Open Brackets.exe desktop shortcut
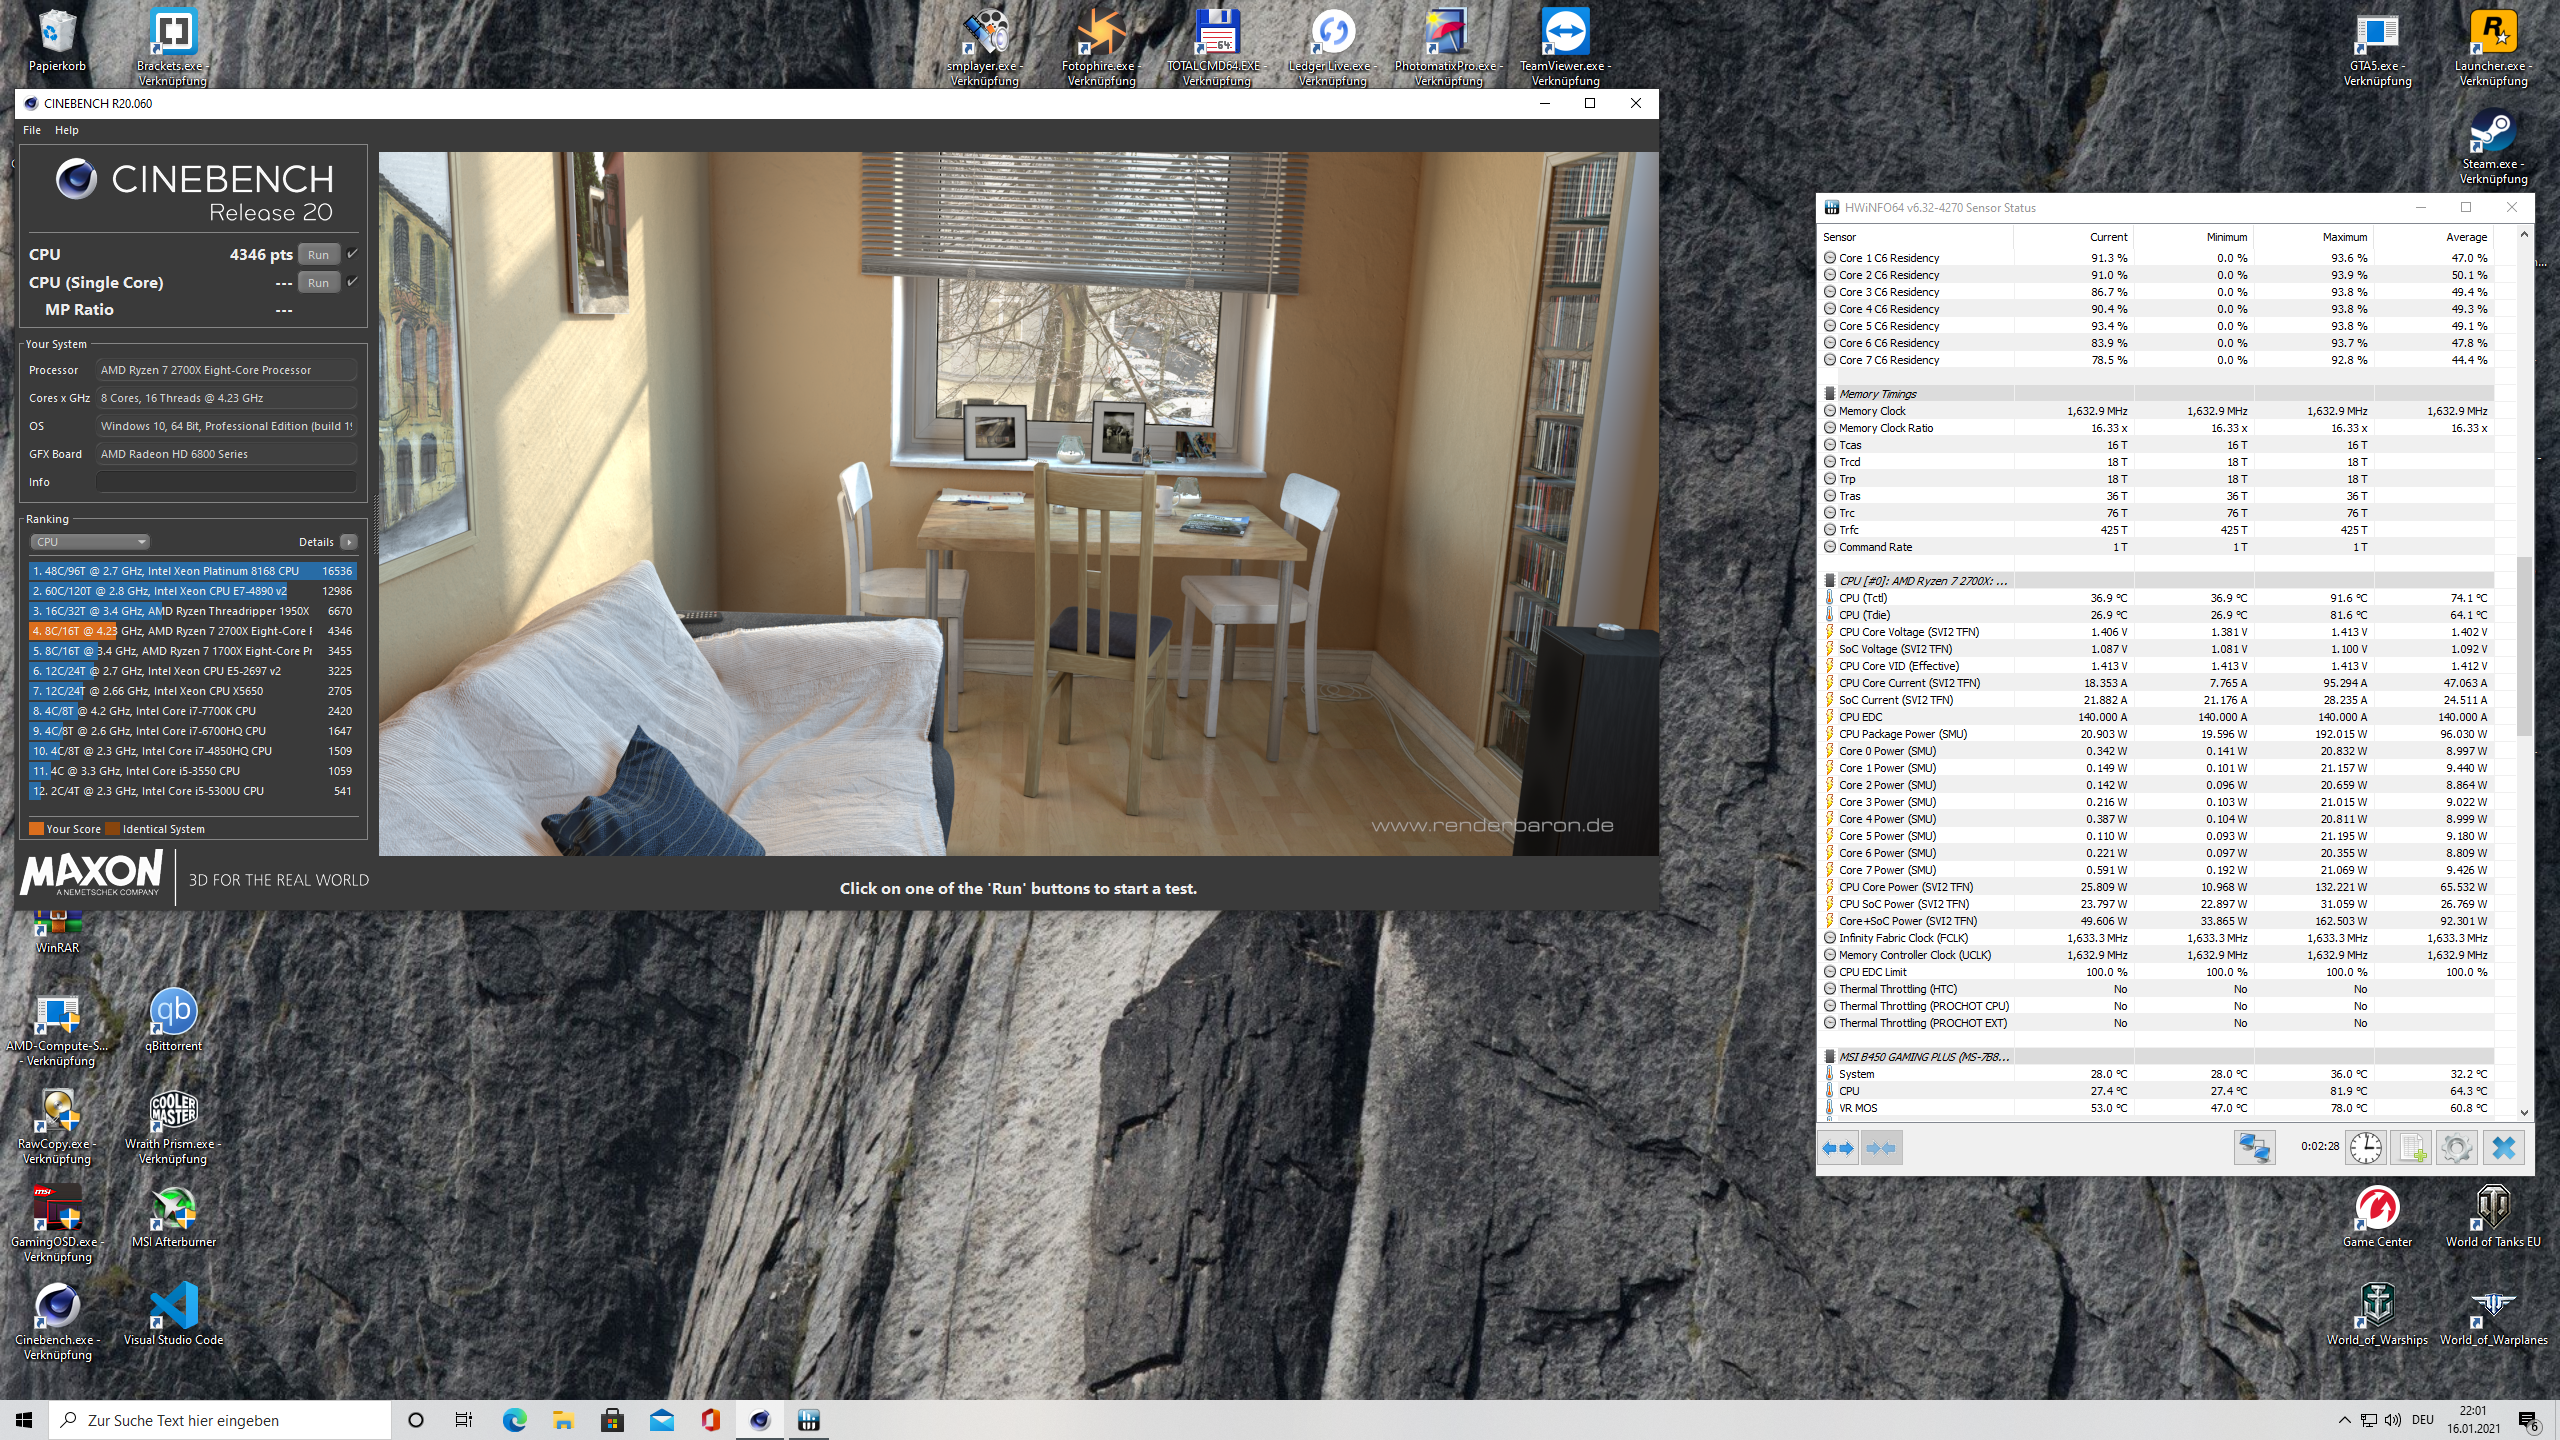 point(173,47)
